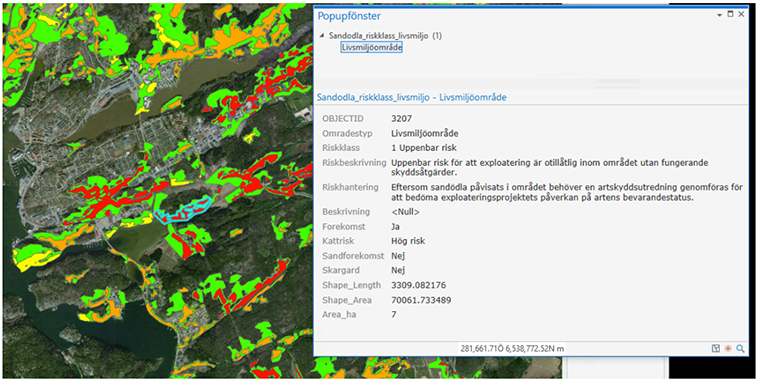Image resolution: width=768 pixels, height=388 pixels.
Task: Click the Beskrivning <Null> value
Action: click(406, 212)
